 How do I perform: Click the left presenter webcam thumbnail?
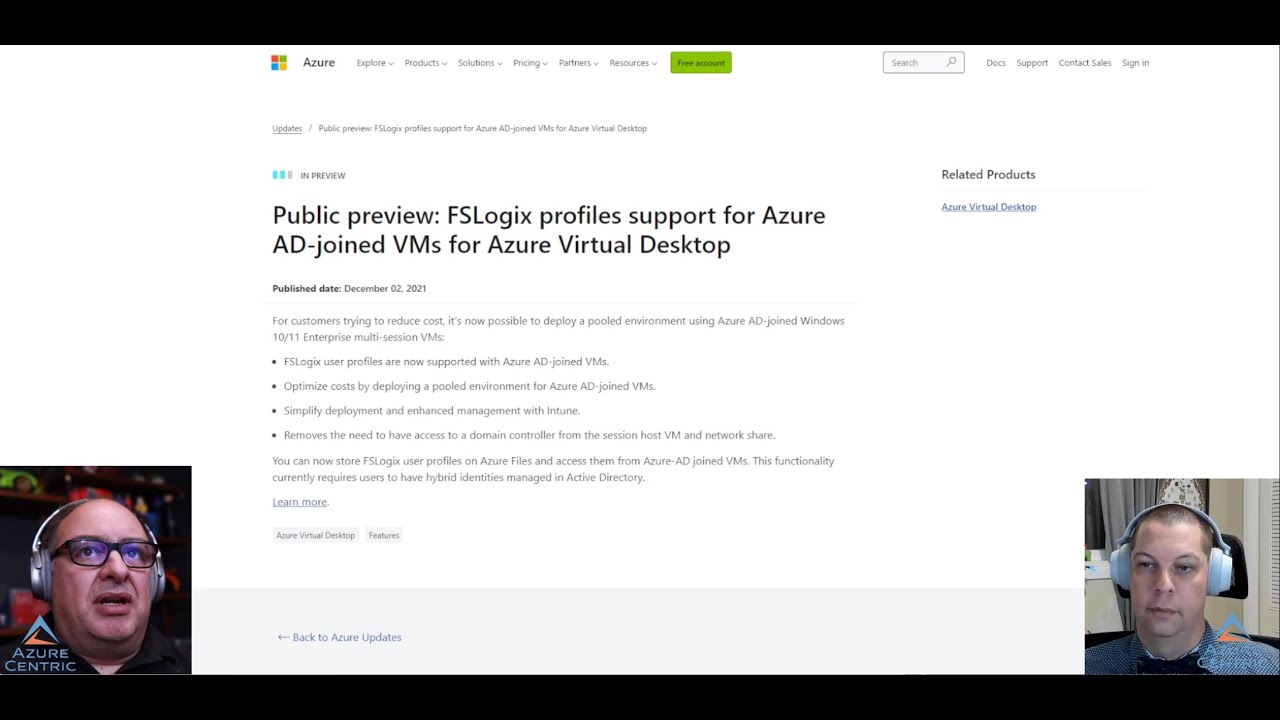coord(95,570)
